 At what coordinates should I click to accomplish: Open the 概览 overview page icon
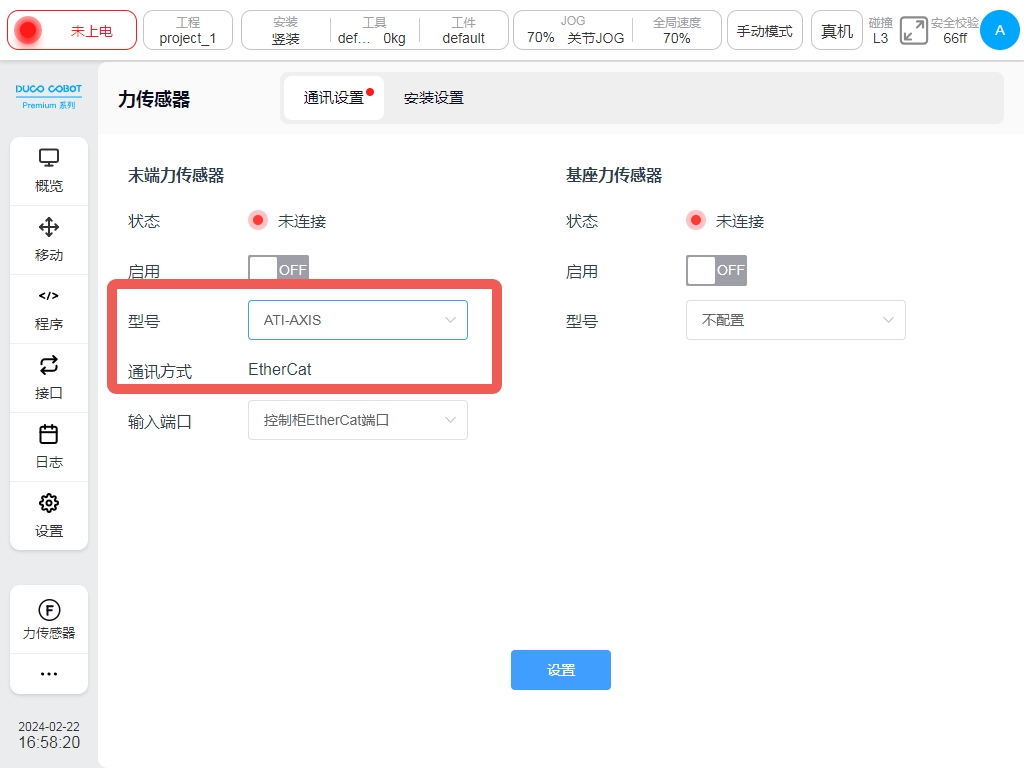pyautogui.click(x=49, y=158)
